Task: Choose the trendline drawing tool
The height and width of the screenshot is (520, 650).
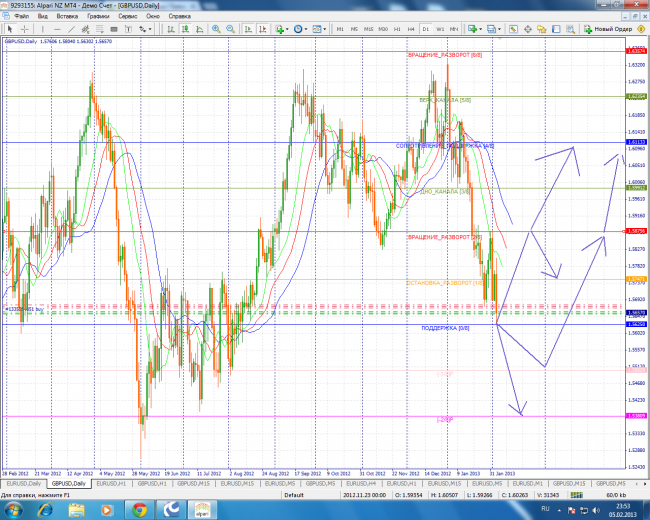Action: (x=71, y=30)
